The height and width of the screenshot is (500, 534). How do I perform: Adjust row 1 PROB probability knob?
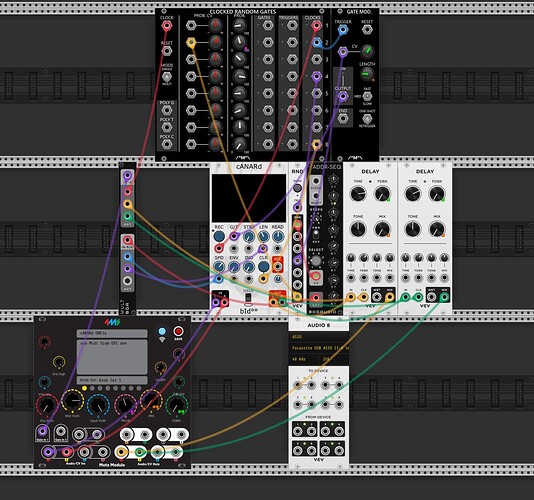tap(239, 26)
